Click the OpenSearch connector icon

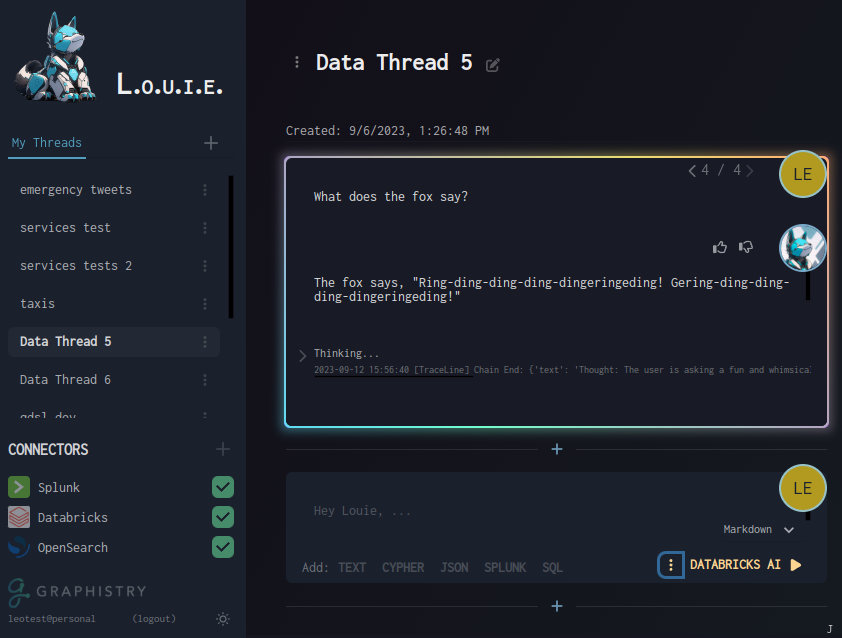(x=19, y=547)
